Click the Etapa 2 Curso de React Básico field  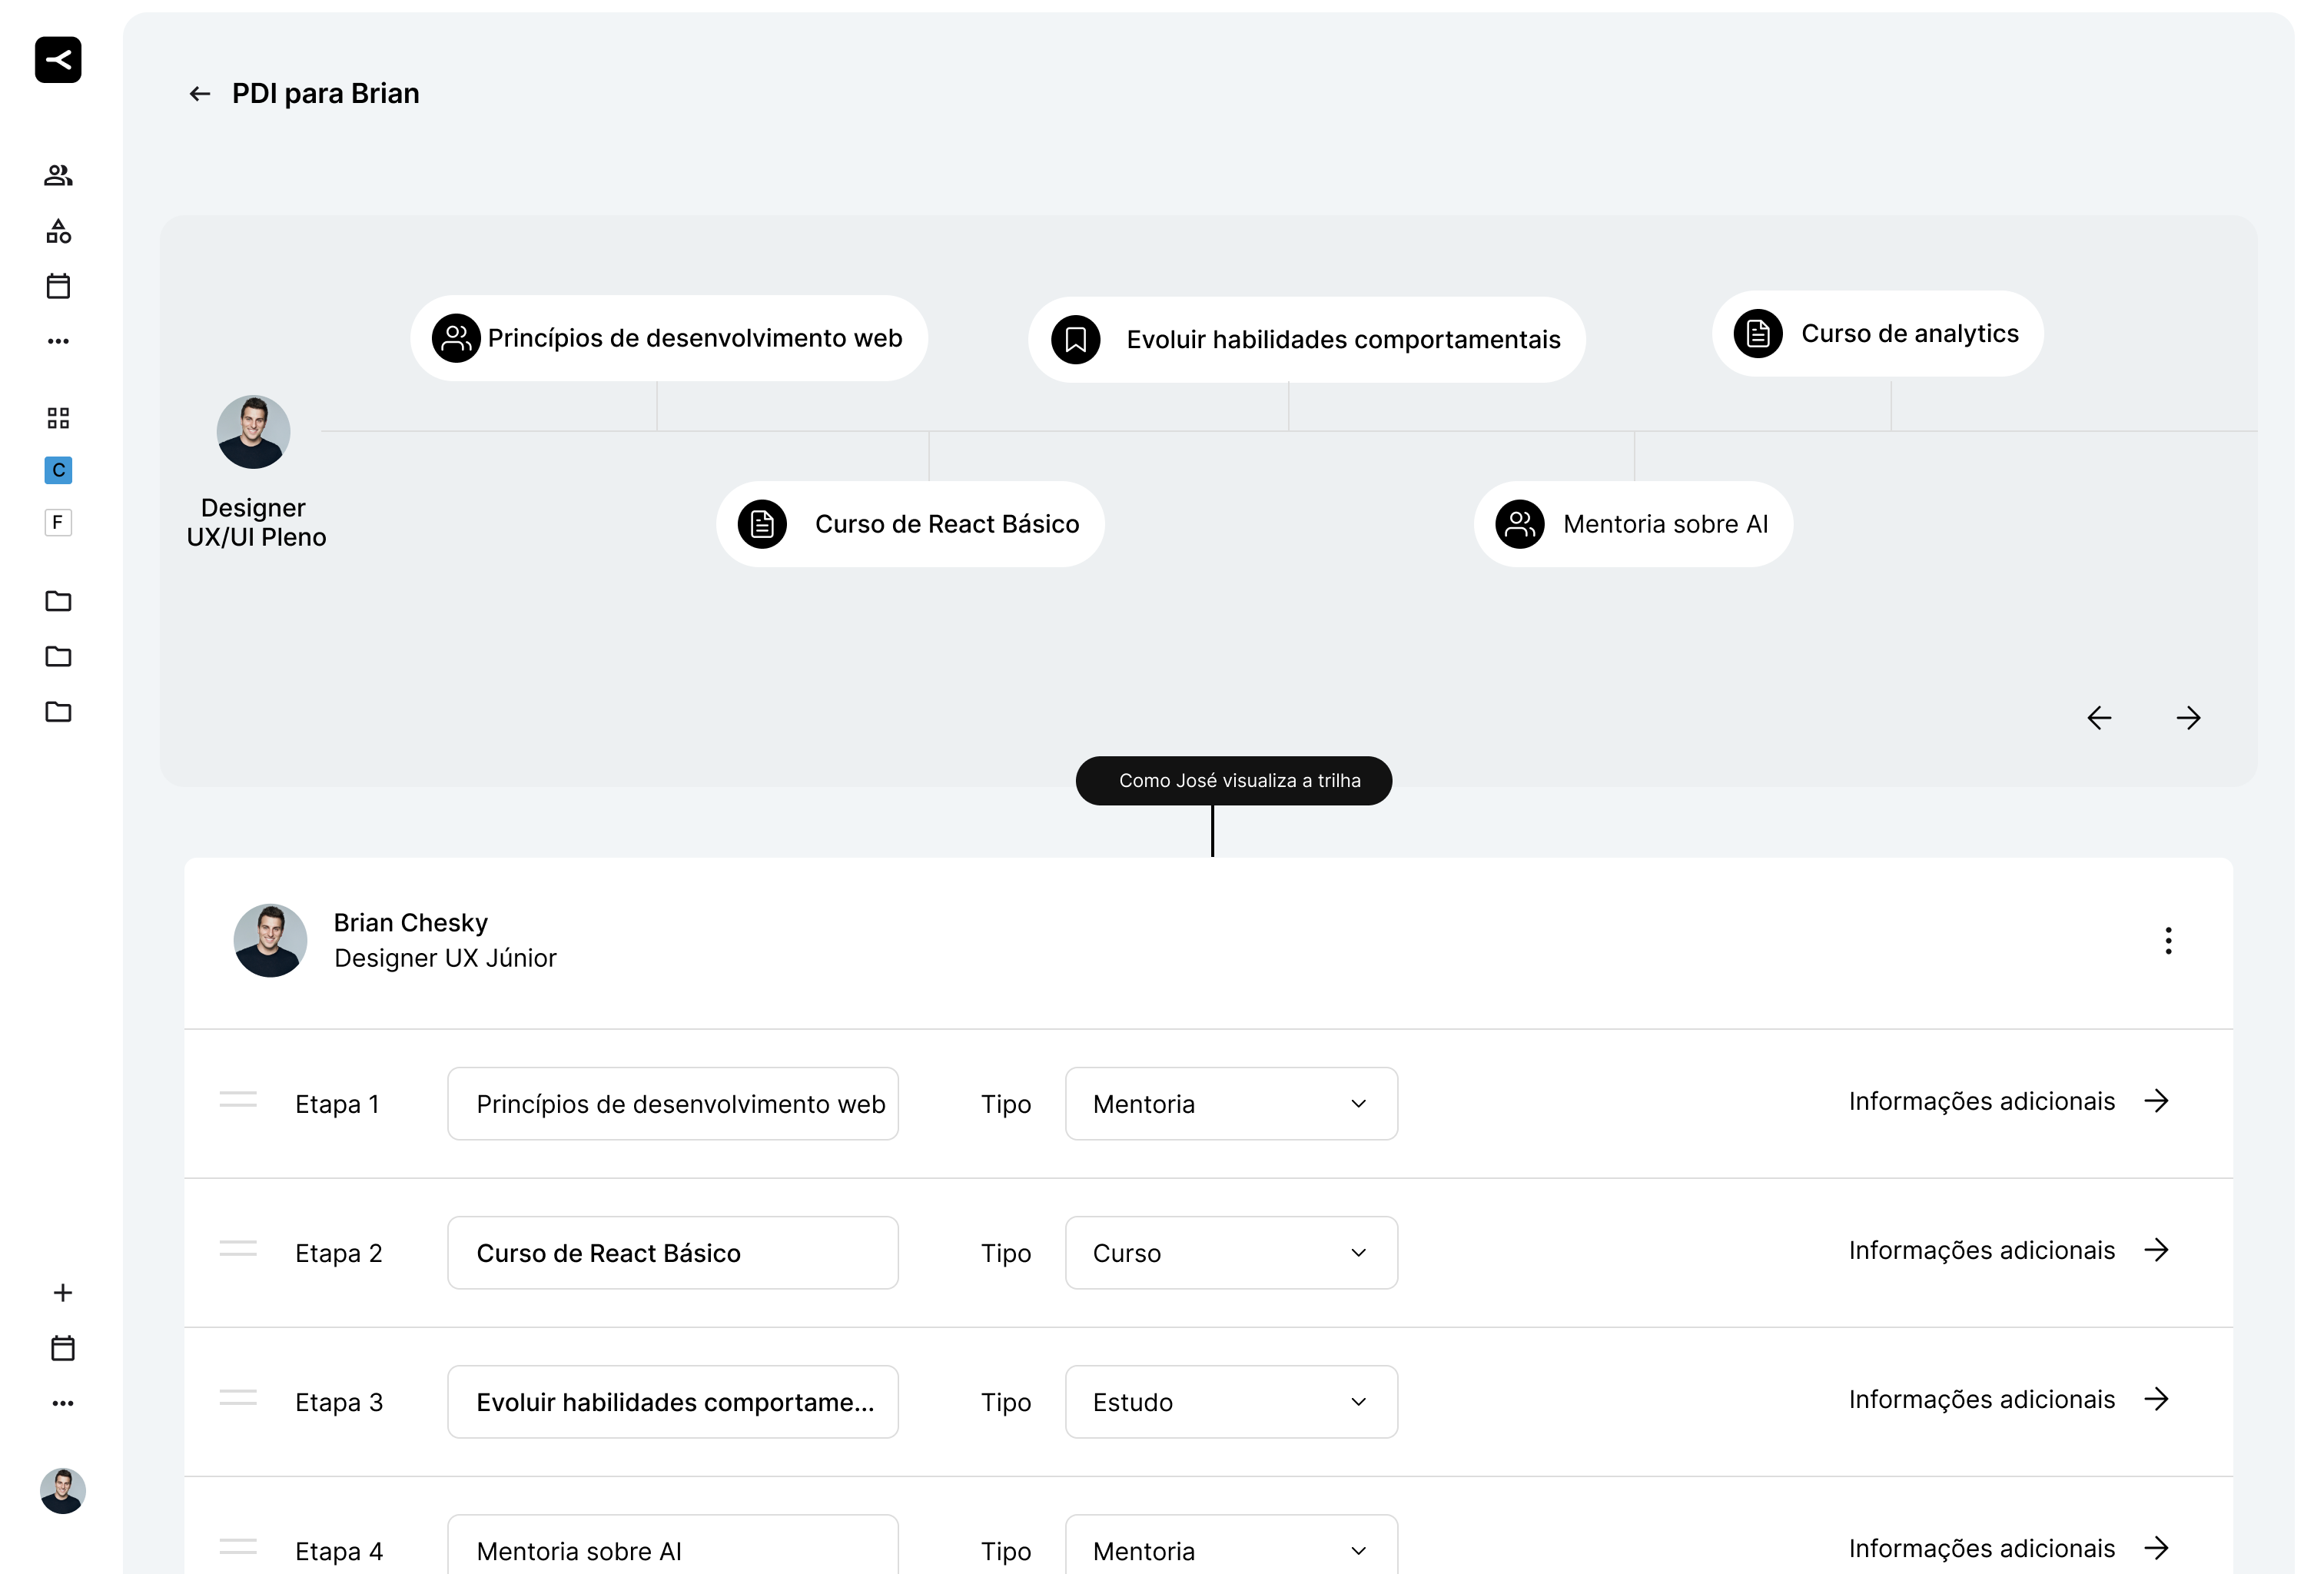click(x=672, y=1253)
